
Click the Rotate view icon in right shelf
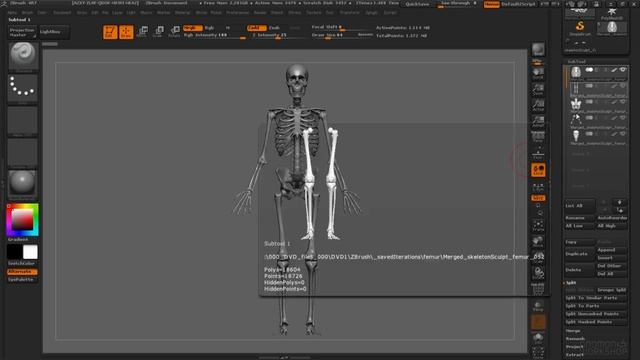[x=538, y=273]
